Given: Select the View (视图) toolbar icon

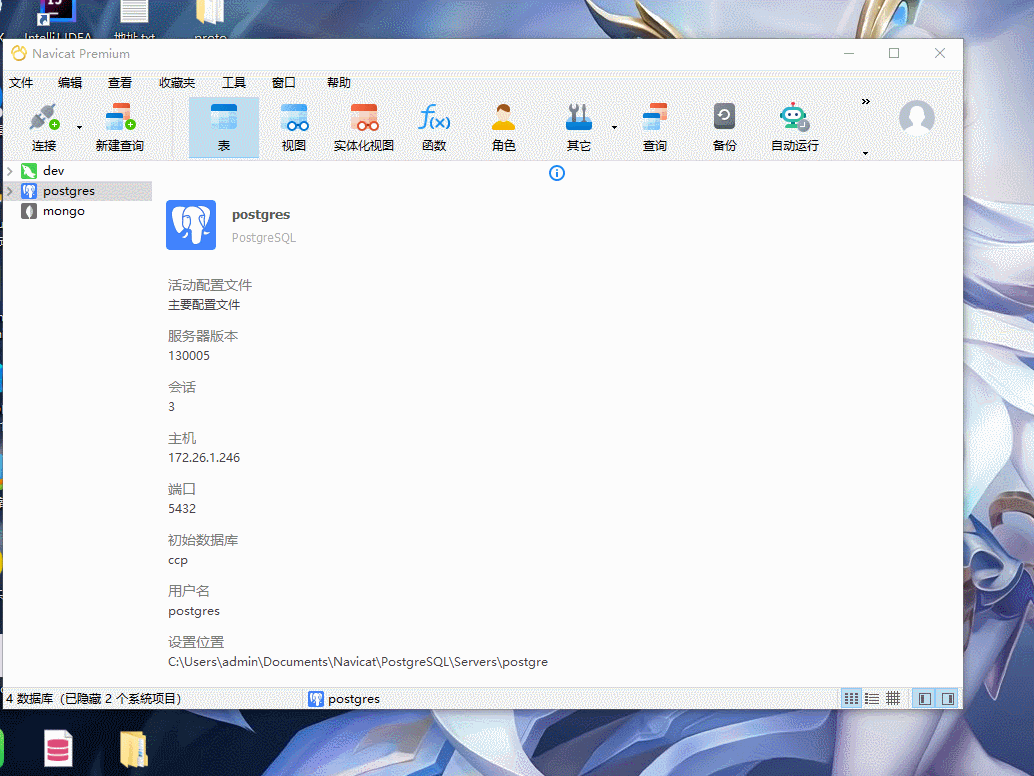Looking at the screenshot, I should 293,127.
